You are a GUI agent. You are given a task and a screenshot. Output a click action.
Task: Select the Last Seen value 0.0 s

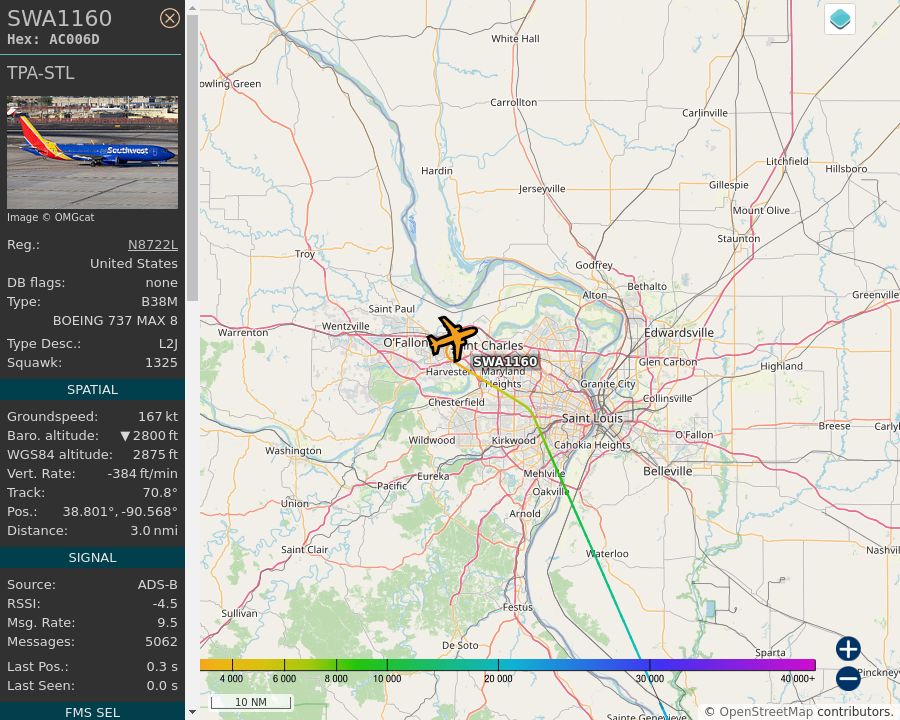(x=162, y=686)
